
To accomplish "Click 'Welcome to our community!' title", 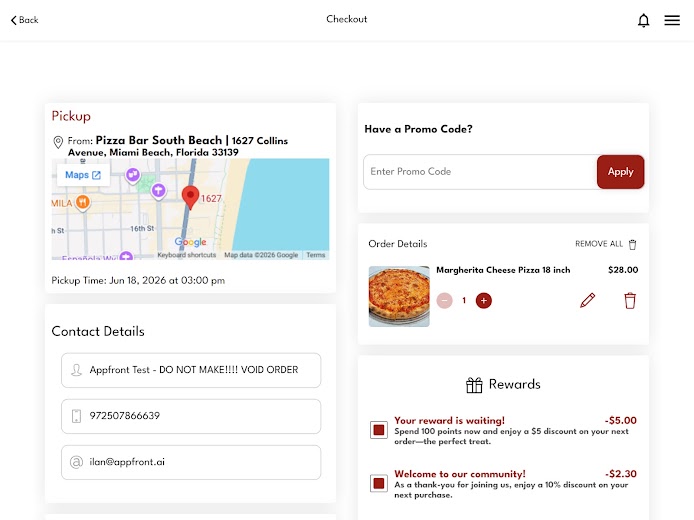I will (x=460, y=474).
